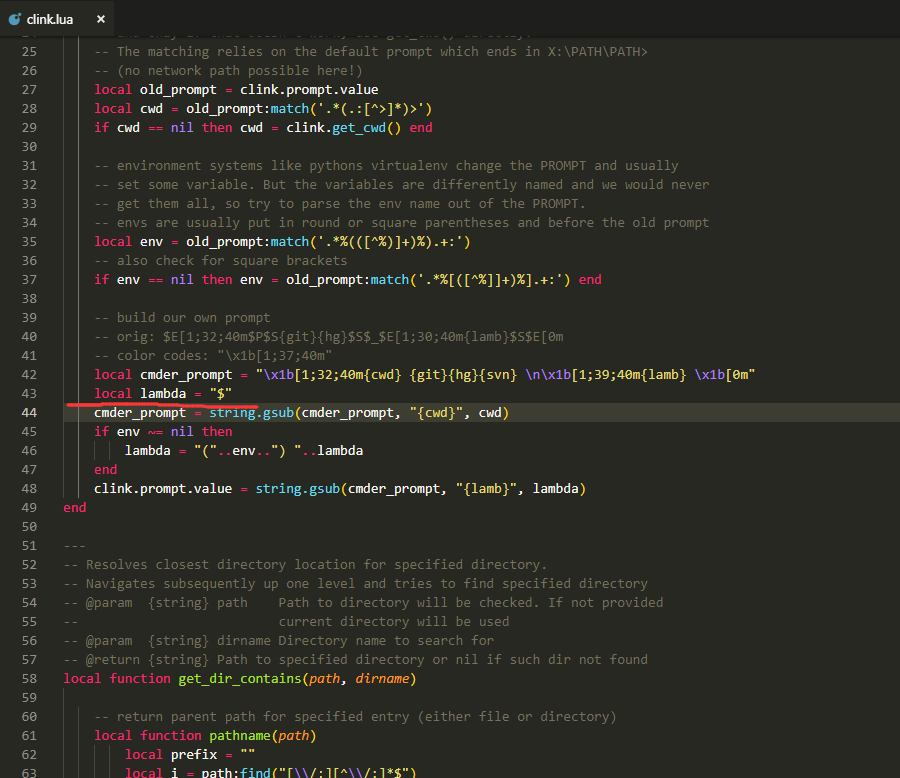Click 'lambda' variable name on line 43
900x778 pixels.
[163, 393]
